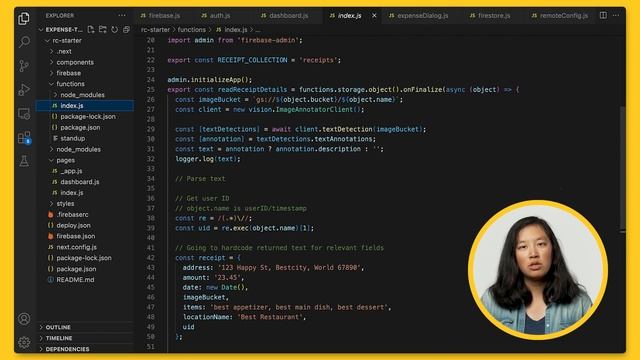The height and width of the screenshot is (360, 640).
Task: Open the Explorer view in activity bar
Action: click(24, 18)
